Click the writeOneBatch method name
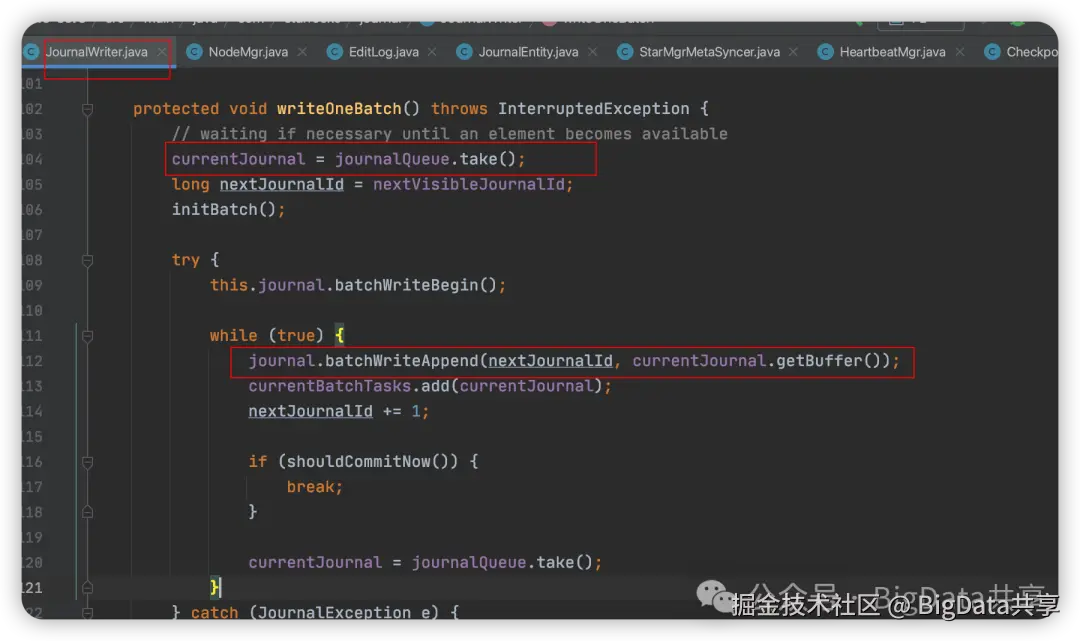 coord(339,109)
